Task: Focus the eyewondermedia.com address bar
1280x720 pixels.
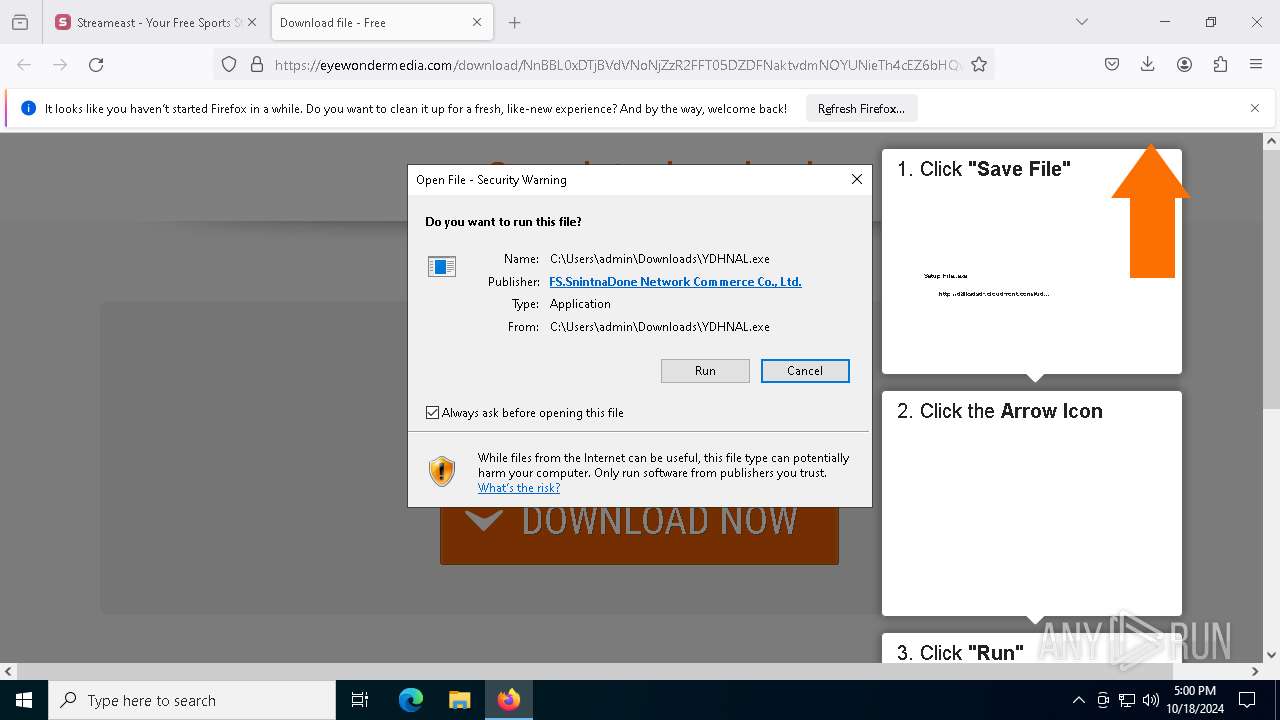Action: coord(617,64)
